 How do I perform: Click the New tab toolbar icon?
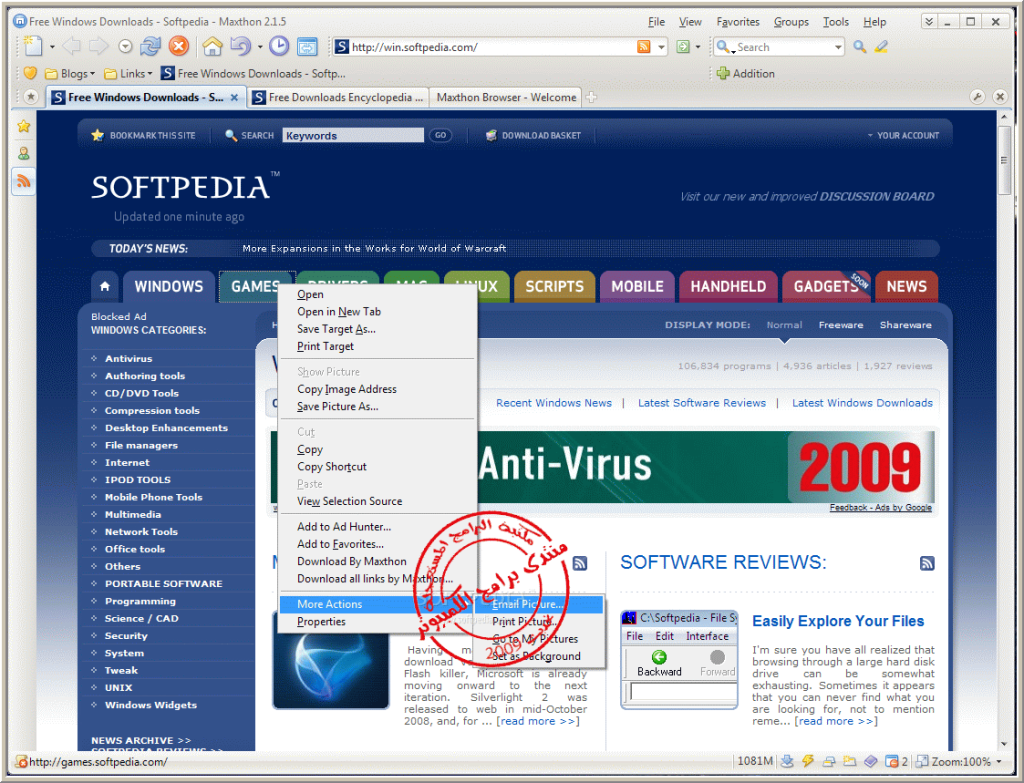[x=33, y=46]
